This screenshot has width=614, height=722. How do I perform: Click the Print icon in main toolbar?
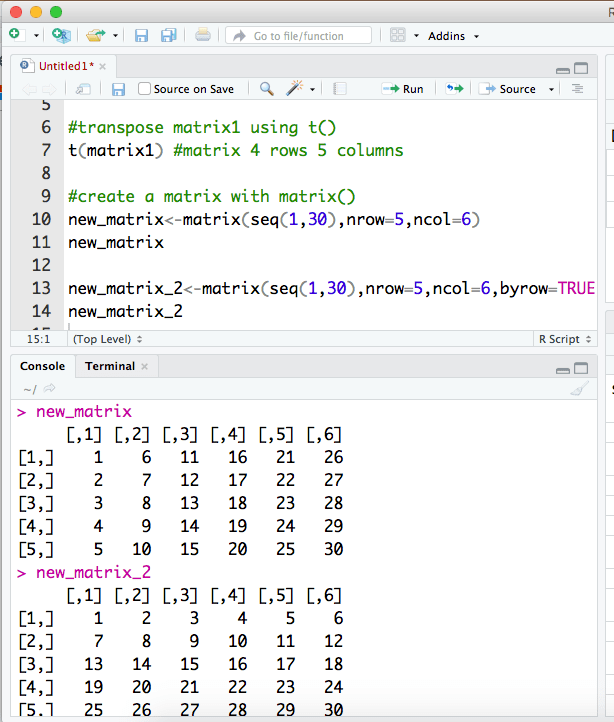point(203,35)
